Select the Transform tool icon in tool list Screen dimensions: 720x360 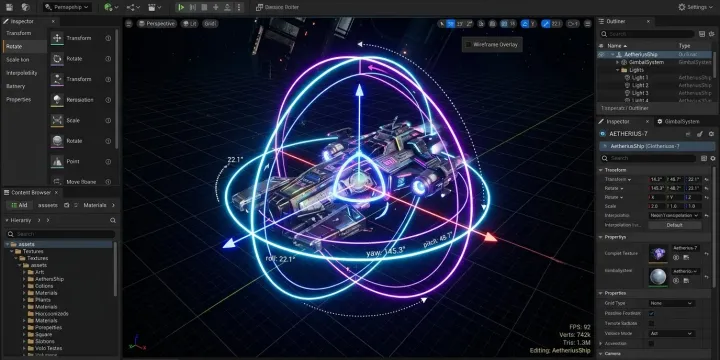pos(57,38)
